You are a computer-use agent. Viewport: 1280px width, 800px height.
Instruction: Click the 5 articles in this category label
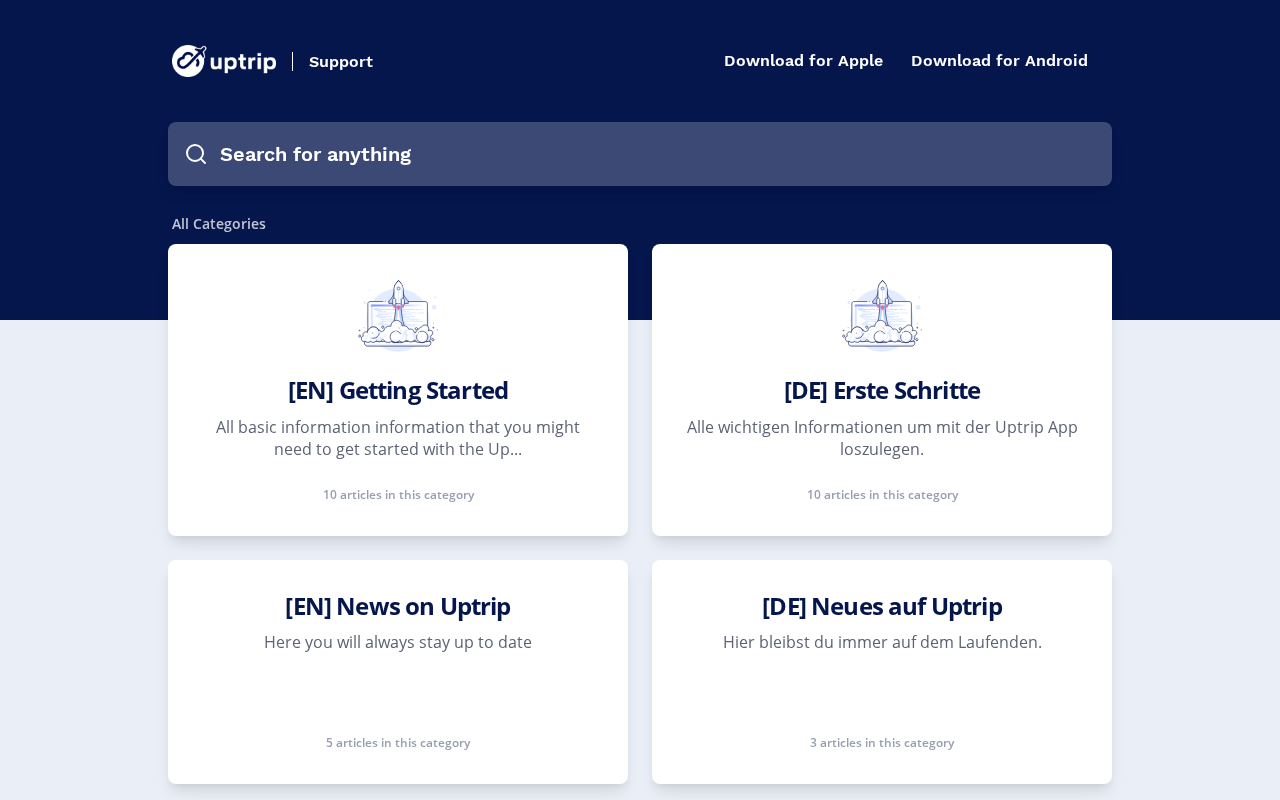coord(398,742)
